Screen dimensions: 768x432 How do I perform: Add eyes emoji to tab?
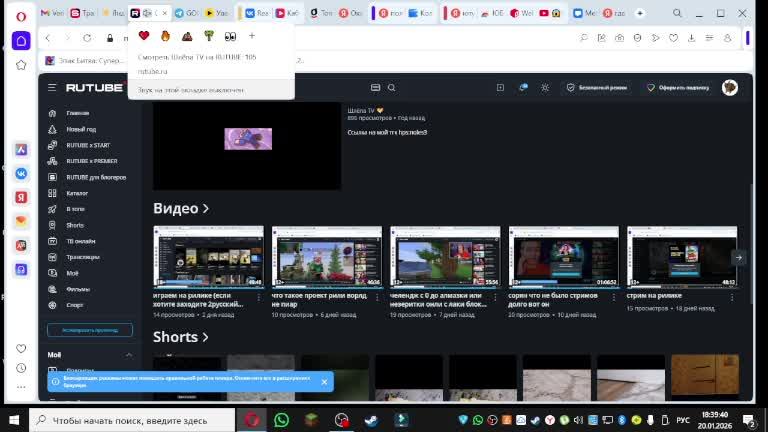pyautogui.click(x=230, y=36)
